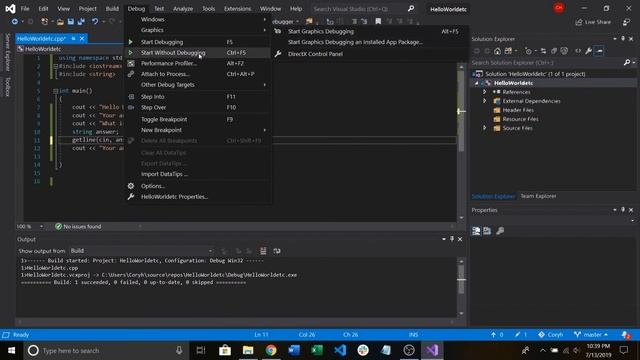Click the Save icon in the toolbar
The height and width of the screenshot is (360, 640).
[71, 21]
